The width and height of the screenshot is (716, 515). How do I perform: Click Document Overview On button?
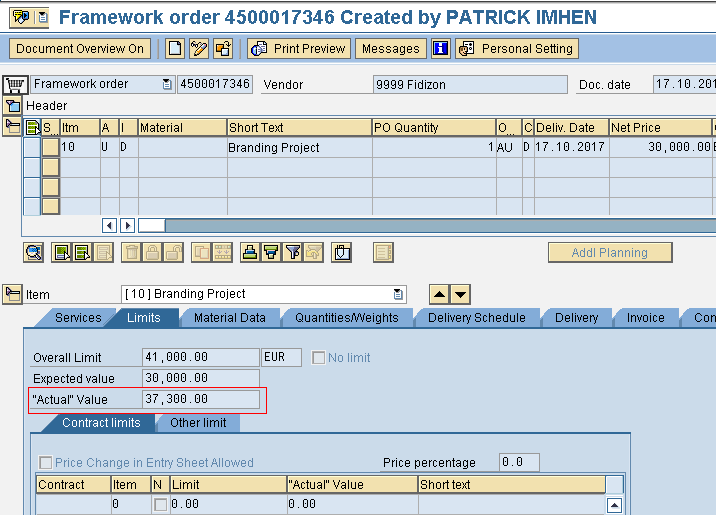coord(80,48)
